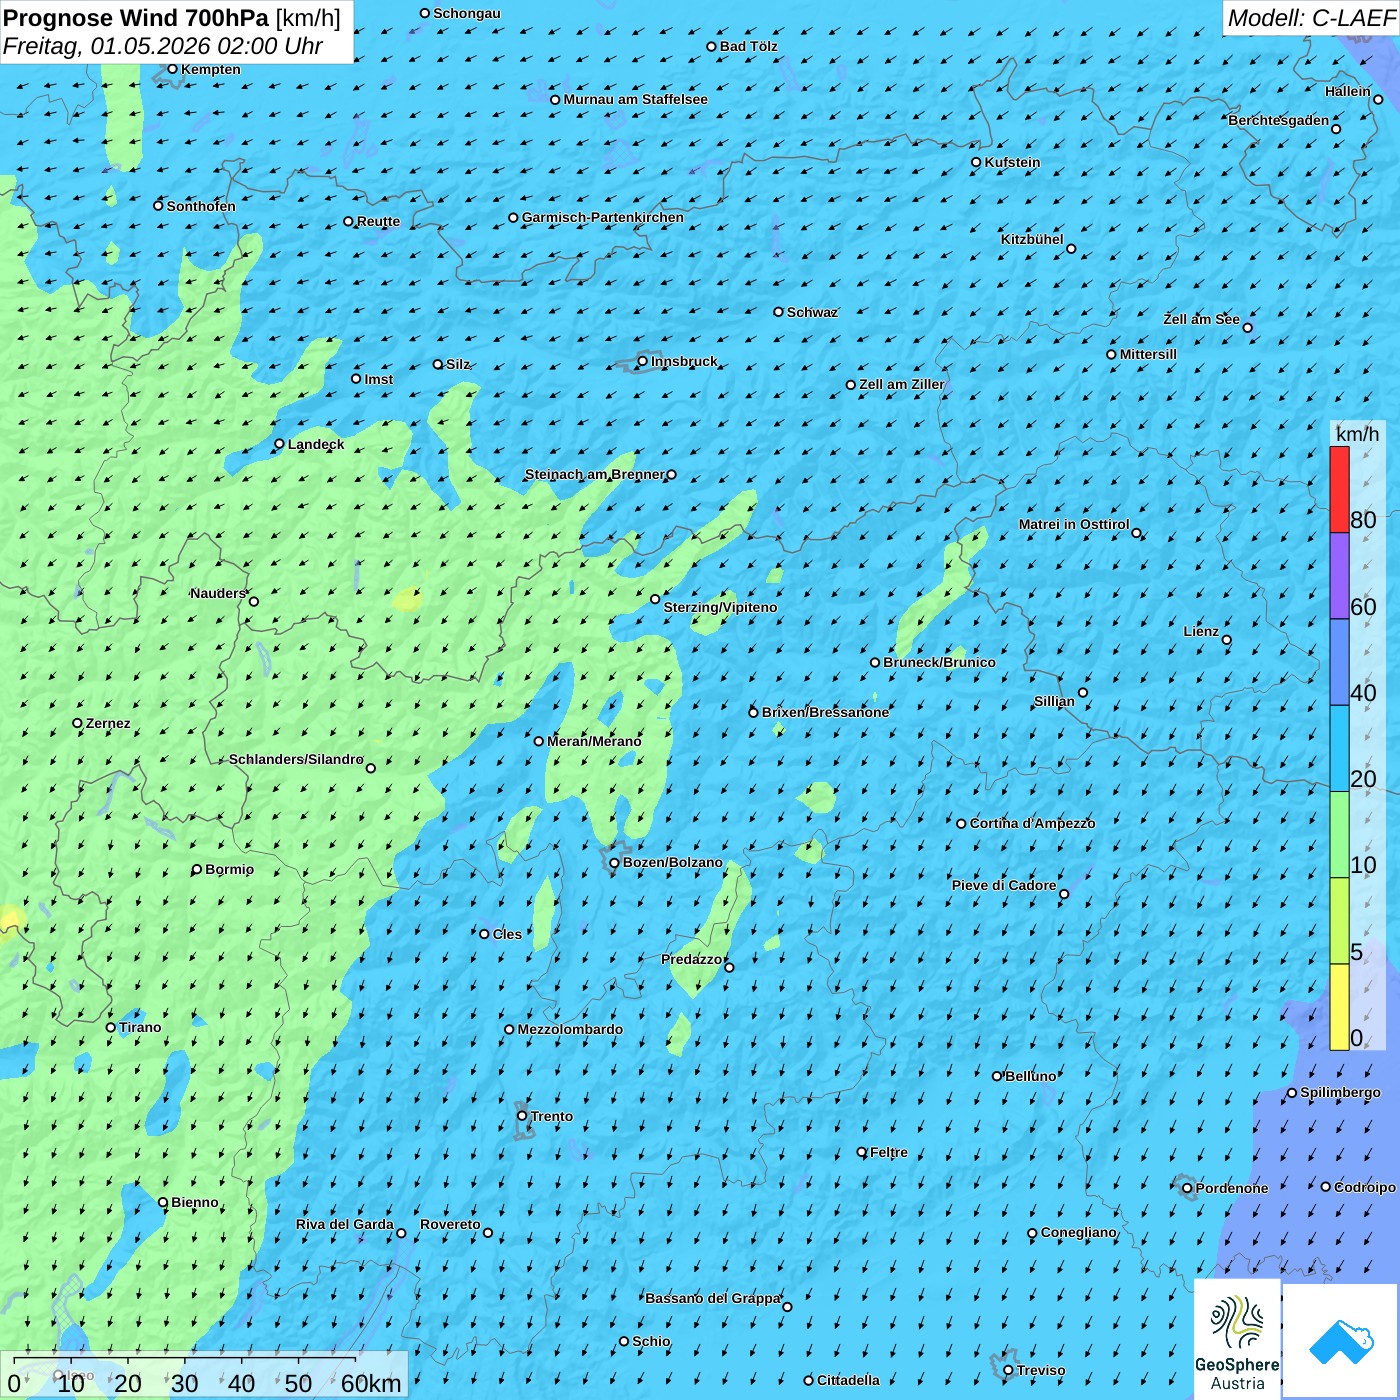Click the 'Riva del Garda' label
Image resolution: width=1400 pixels, height=1400 pixels.
(x=345, y=1224)
